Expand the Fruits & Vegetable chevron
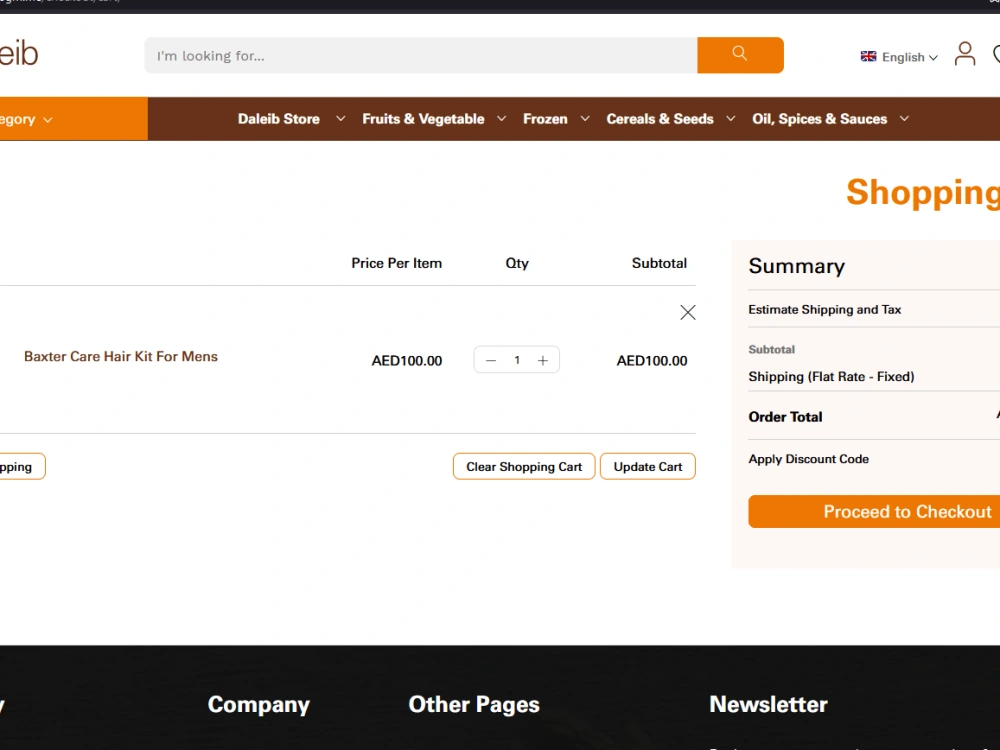The height and width of the screenshot is (750, 1000). [x=501, y=119]
